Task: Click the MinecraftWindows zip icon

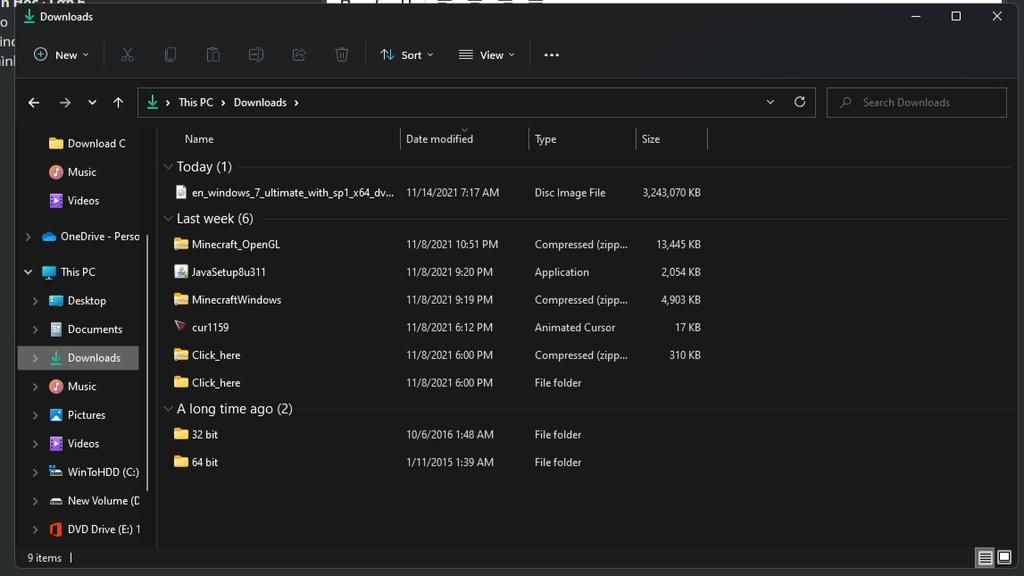Action: (x=181, y=299)
